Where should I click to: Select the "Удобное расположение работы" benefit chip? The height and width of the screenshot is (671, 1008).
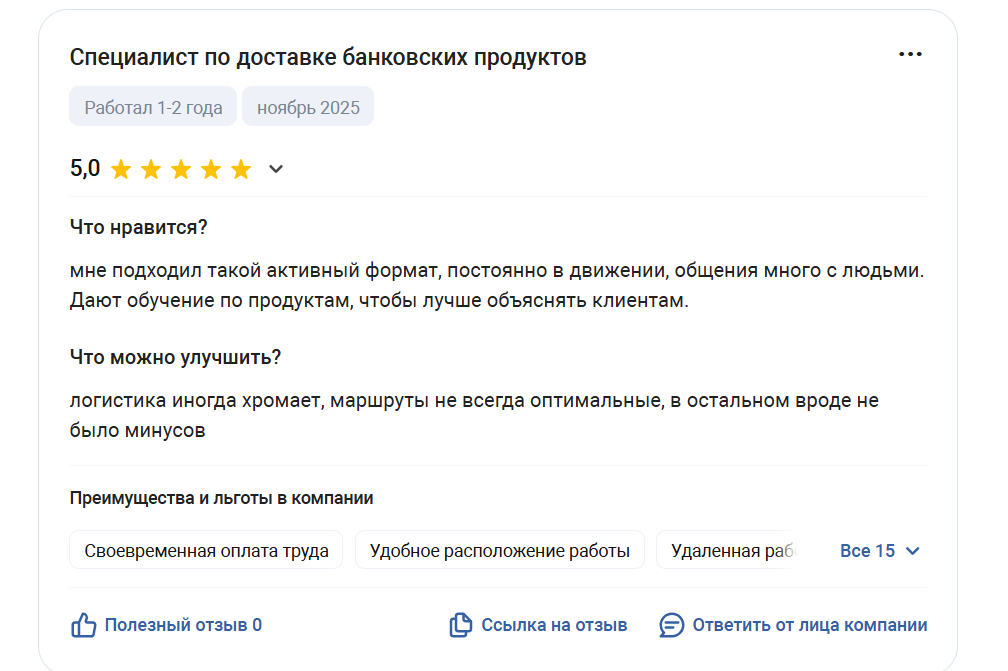tap(500, 551)
